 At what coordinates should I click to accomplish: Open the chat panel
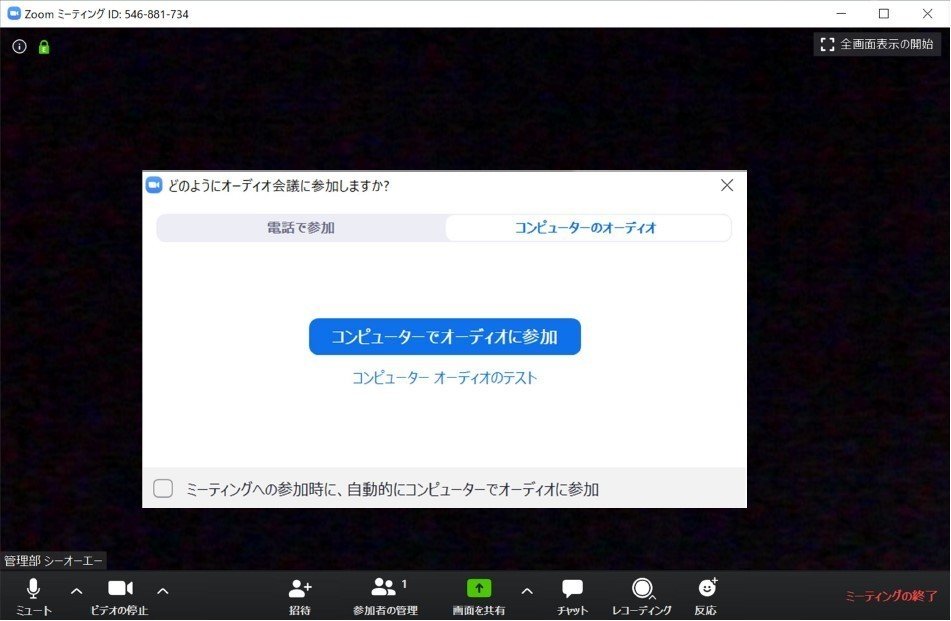click(x=571, y=594)
